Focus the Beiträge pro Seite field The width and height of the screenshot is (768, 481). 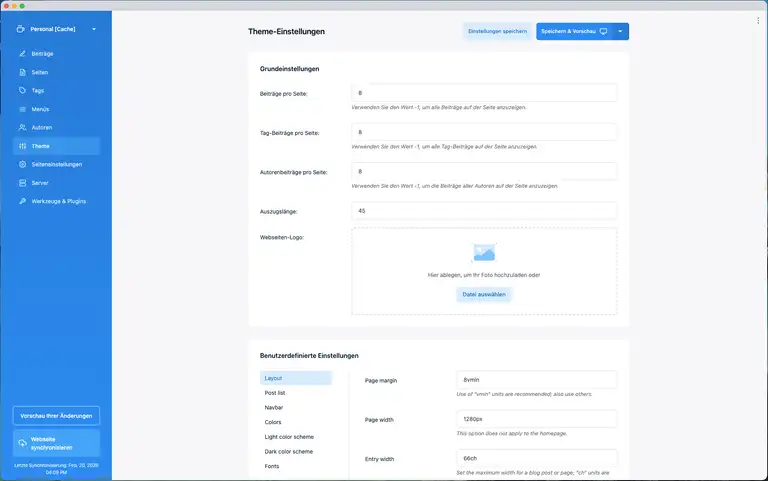pyautogui.click(x=484, y=93)
